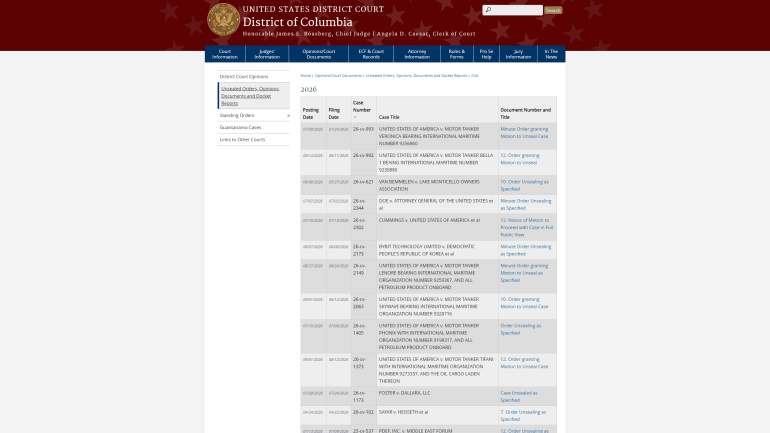The image size is (770, 433).
Task: Sort by Case Number column arrow
Action: pos(355,117)
